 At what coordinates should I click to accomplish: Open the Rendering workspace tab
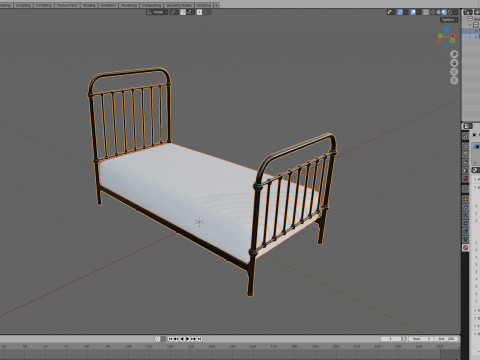pyautogui.click(x=129, y=5)
